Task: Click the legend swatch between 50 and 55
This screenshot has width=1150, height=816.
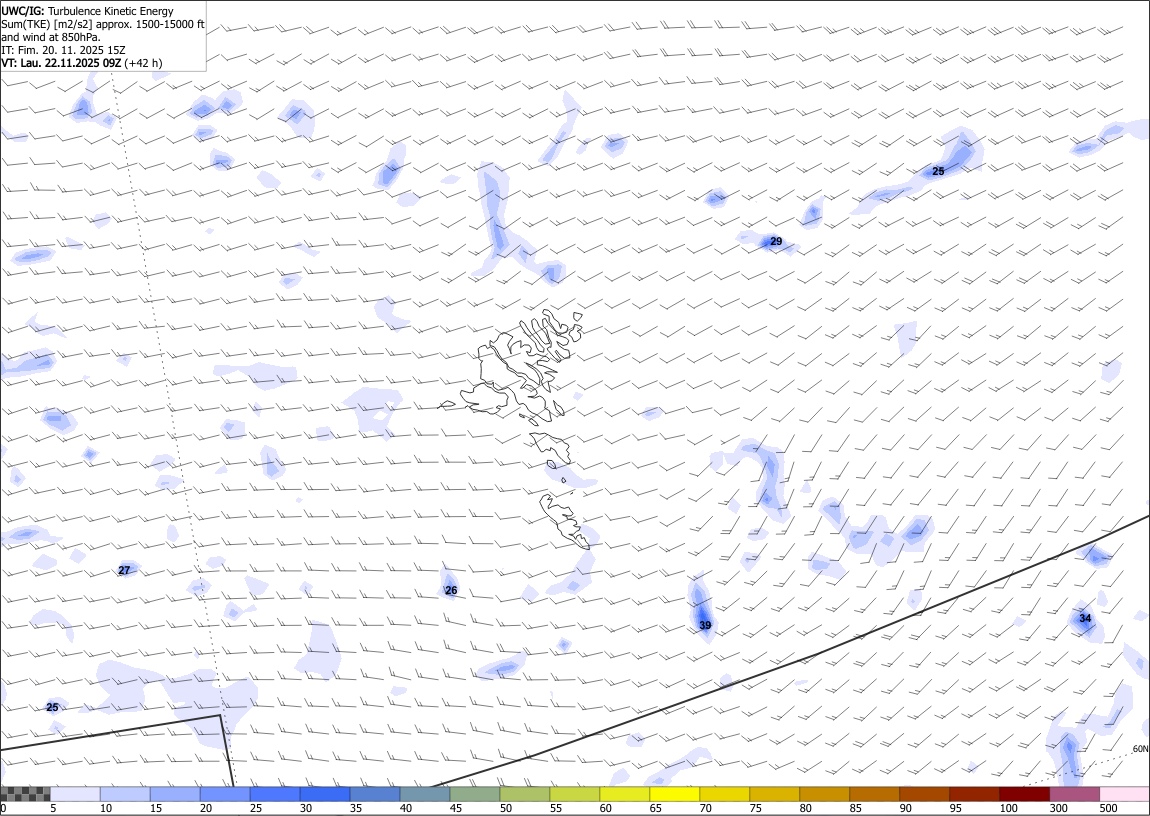Action: click(524, 794)
